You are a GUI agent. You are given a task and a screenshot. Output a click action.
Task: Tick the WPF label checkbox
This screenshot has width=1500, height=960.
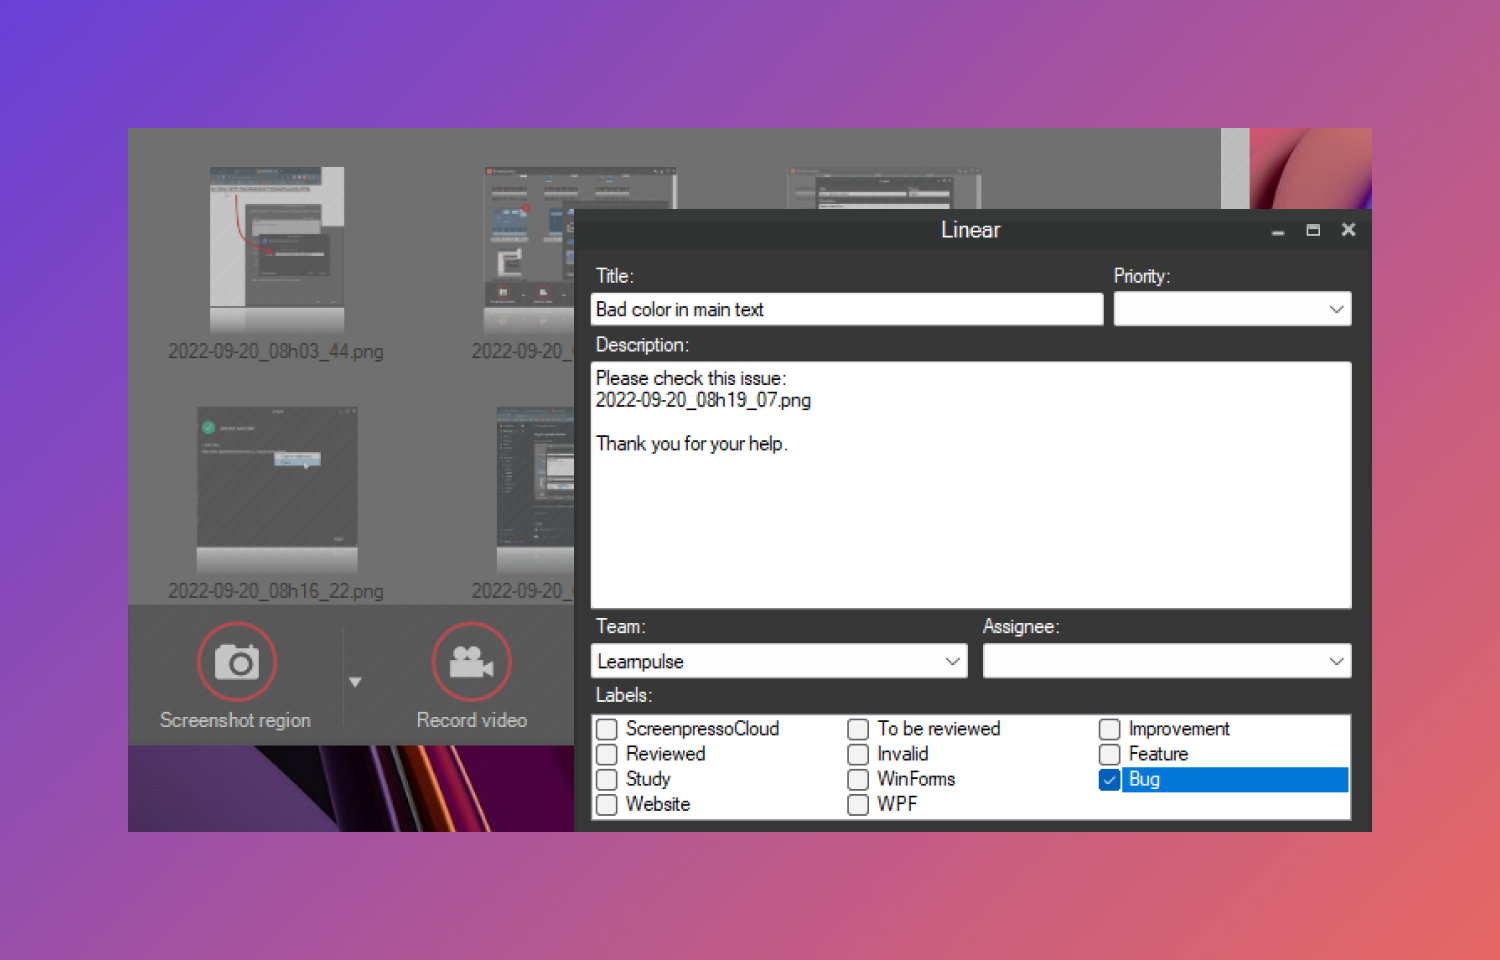click(x=858, y=804)
